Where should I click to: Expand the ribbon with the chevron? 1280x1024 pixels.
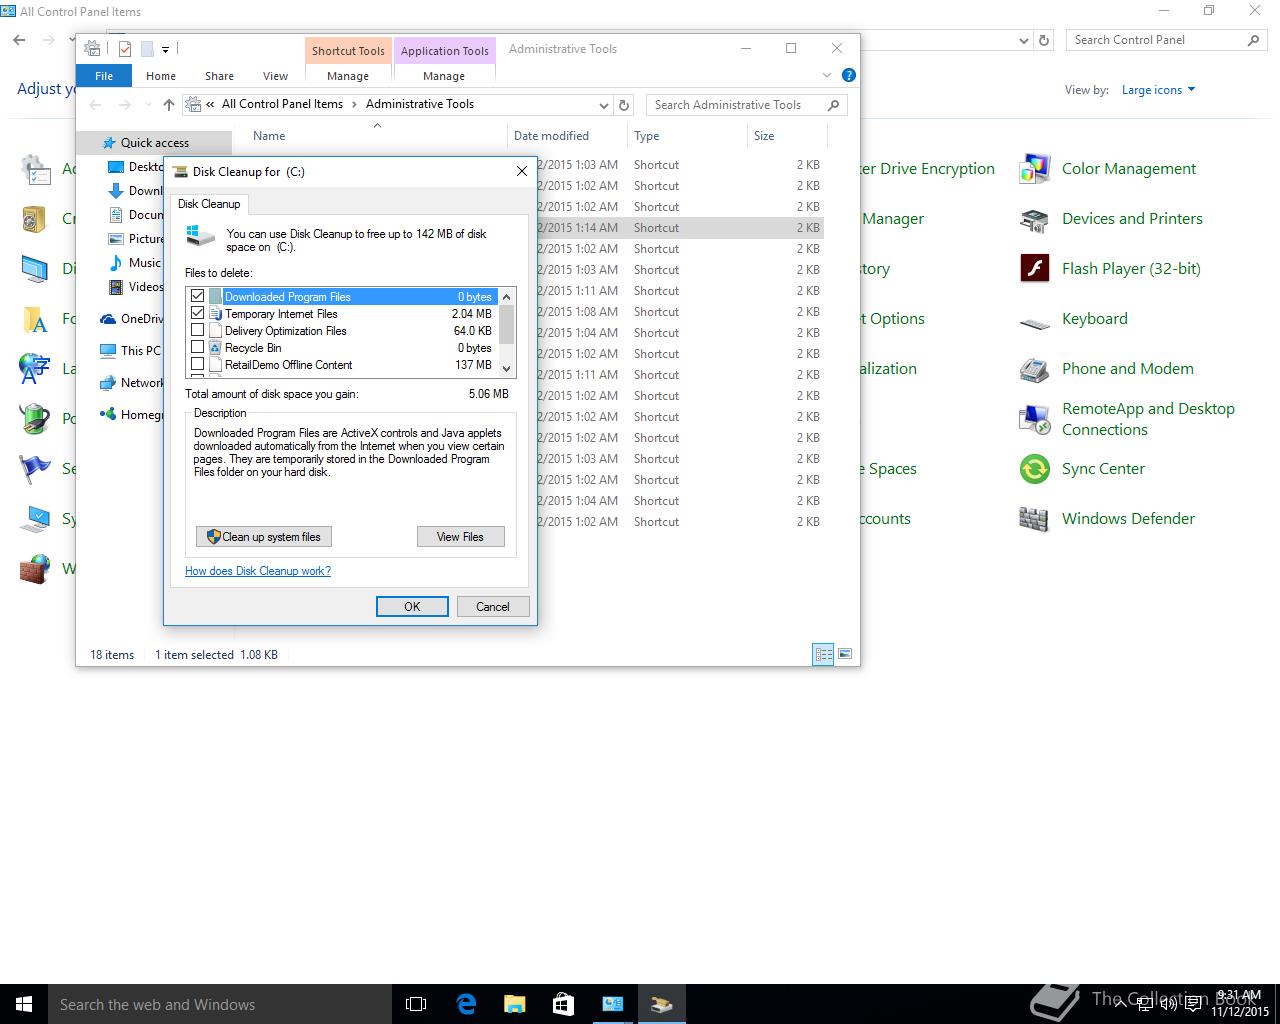(x=827, y=75)
